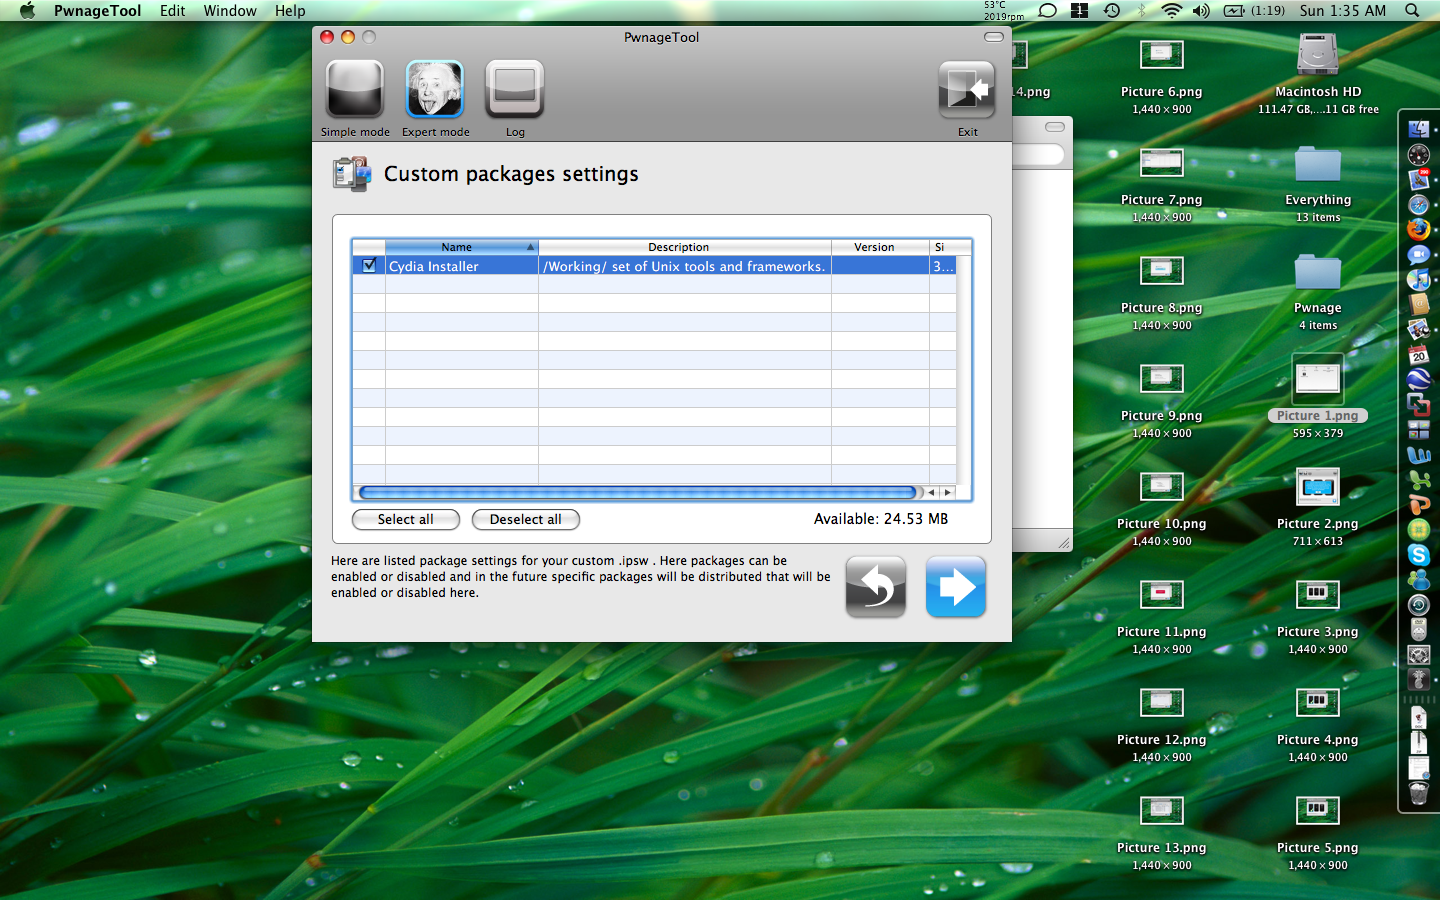Click the horizontal scrollbar in package list
Image resolution: width=1440 pixels, height=900 pixels.
(637, 492)
